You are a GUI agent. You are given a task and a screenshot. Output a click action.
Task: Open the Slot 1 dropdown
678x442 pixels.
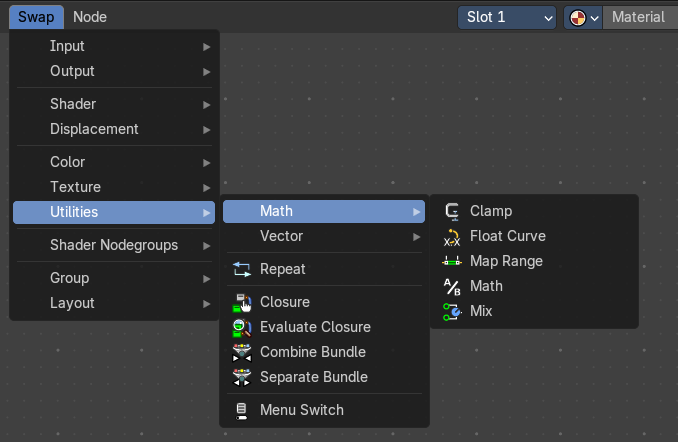[x=507, y=17]
